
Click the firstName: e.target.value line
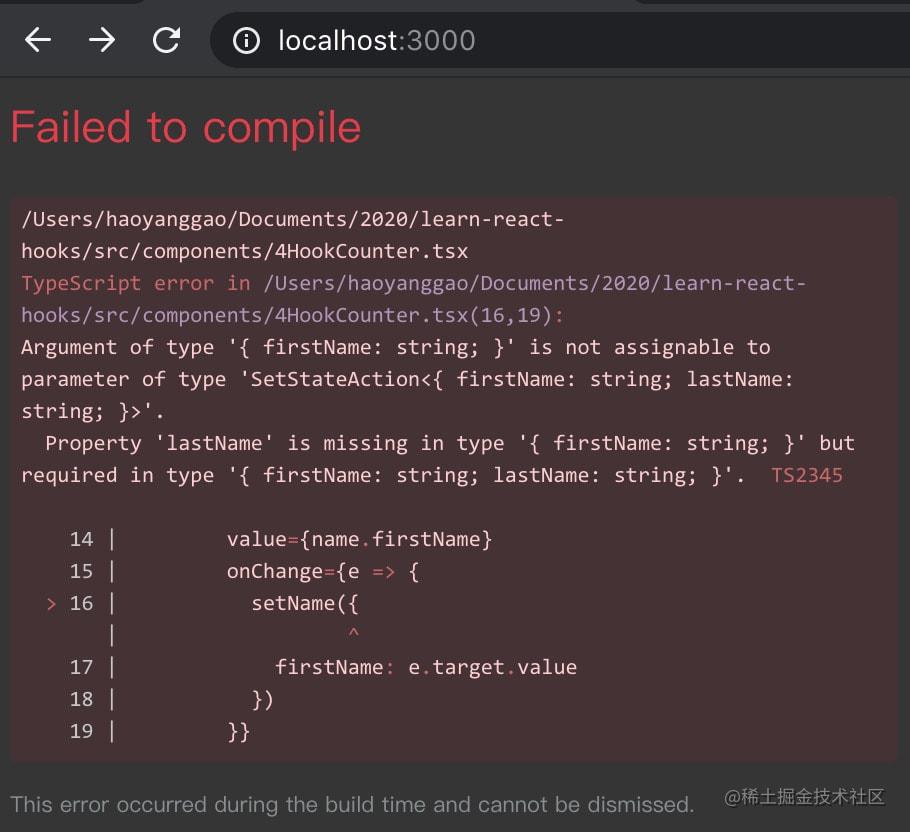click(x=426, y=667)
